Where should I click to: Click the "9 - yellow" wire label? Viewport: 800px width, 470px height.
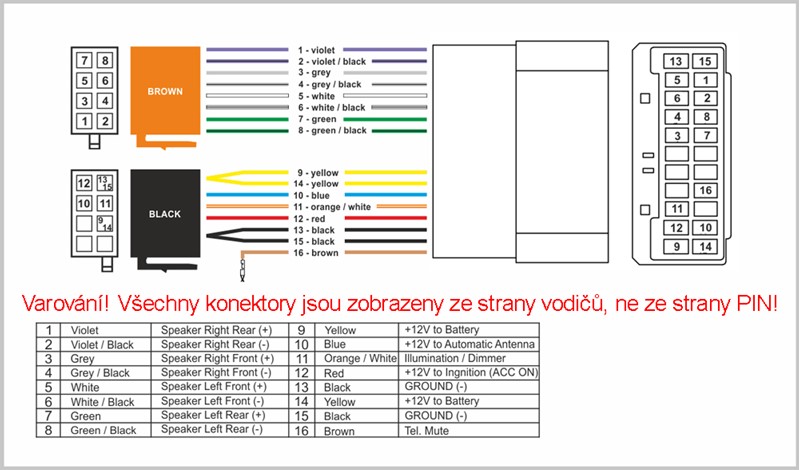tap(317, 171)
